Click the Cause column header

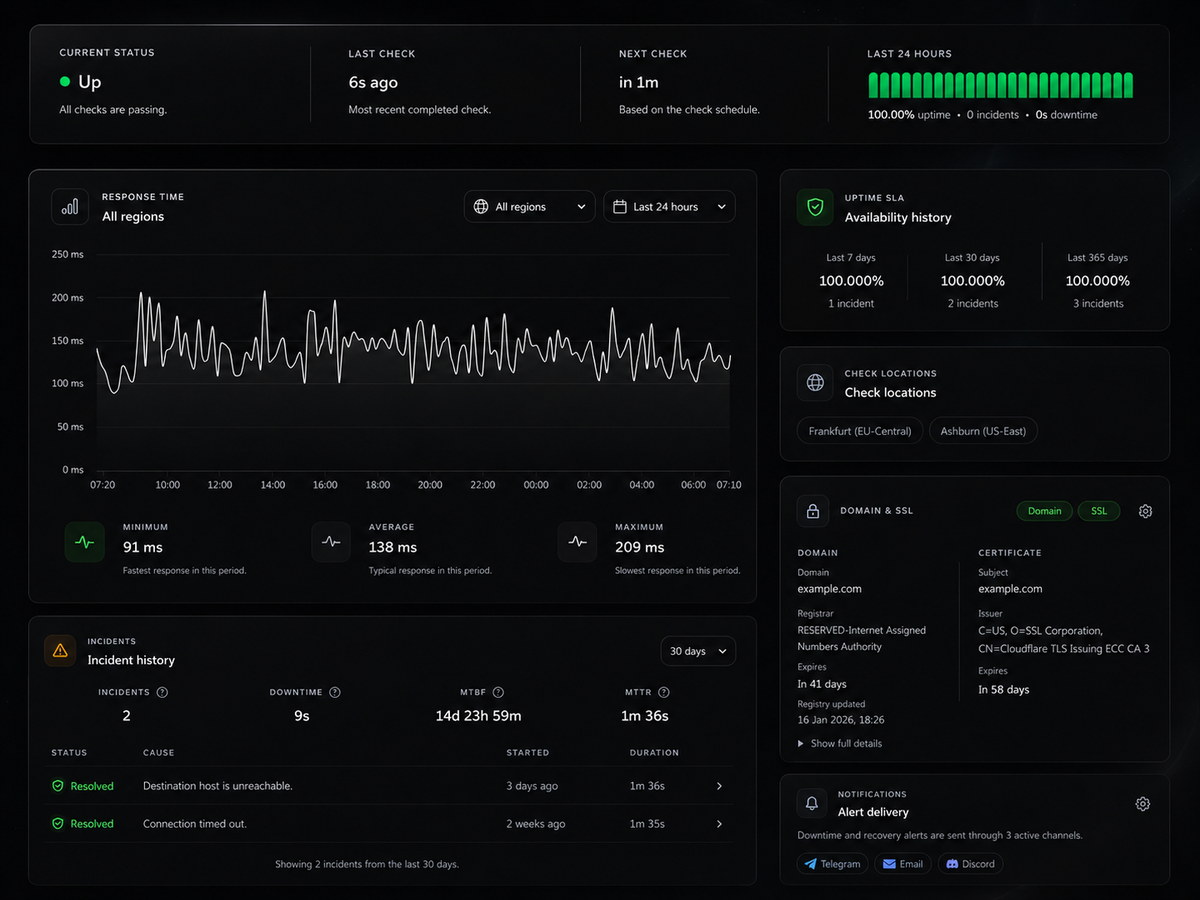[x=159, y=753]
